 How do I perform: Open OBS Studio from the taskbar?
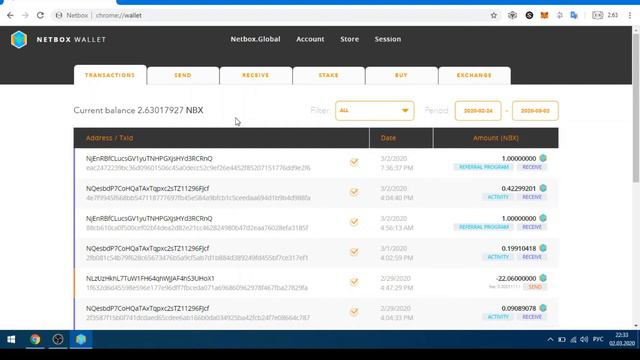pos(58,339)
